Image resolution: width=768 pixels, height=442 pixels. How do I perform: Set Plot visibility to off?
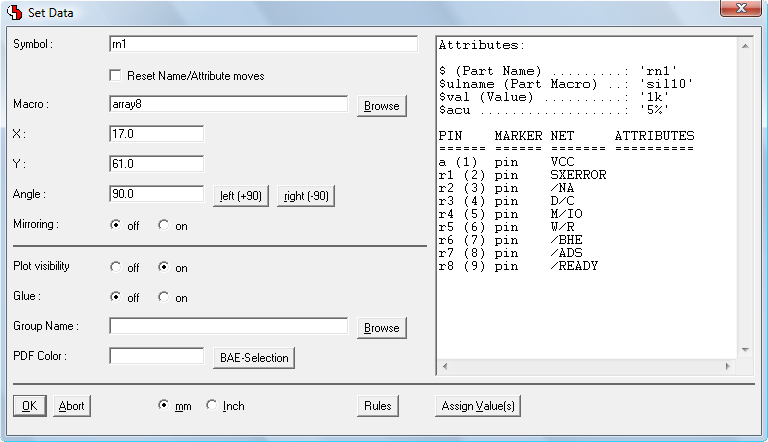(116, 268)
